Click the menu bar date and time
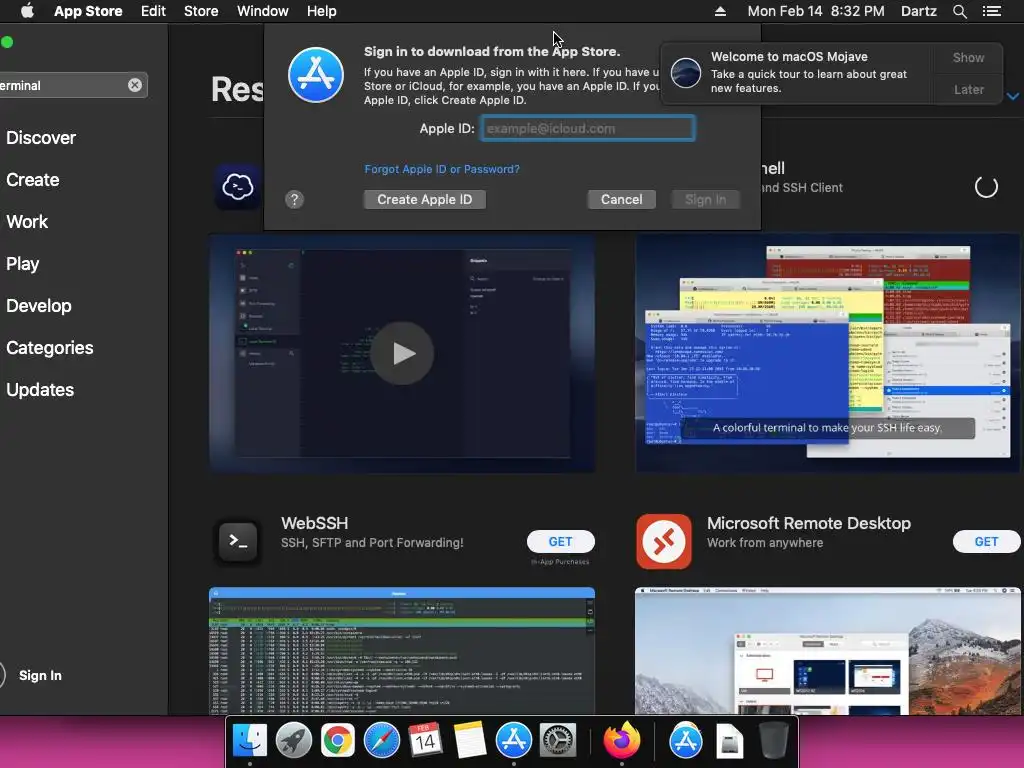This screenshot has width=1024, height=768. [x=816, y=11]
